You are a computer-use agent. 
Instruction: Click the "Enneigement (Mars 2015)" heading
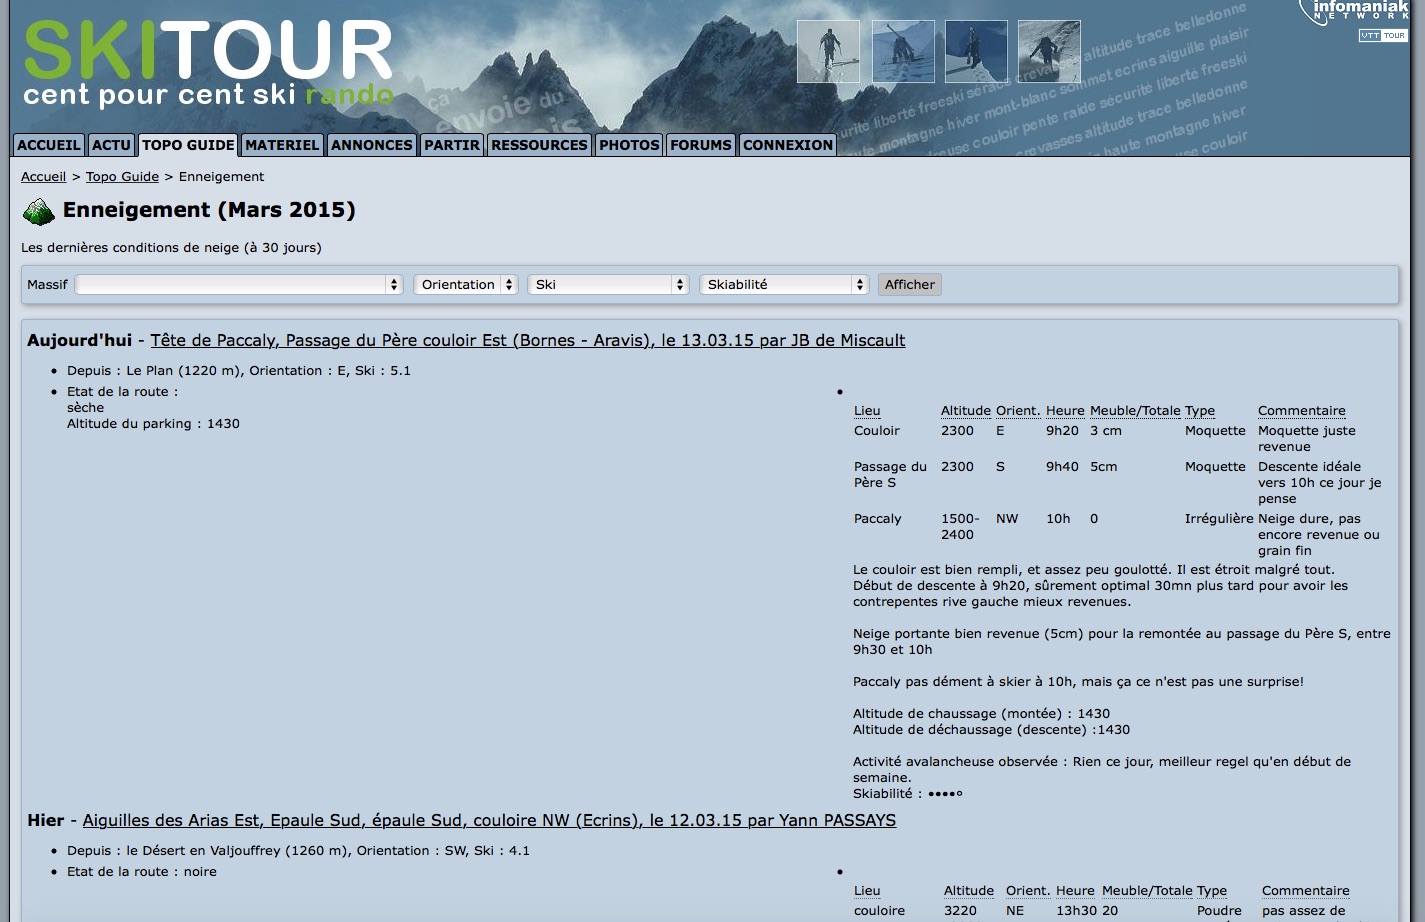pos(209,210)
